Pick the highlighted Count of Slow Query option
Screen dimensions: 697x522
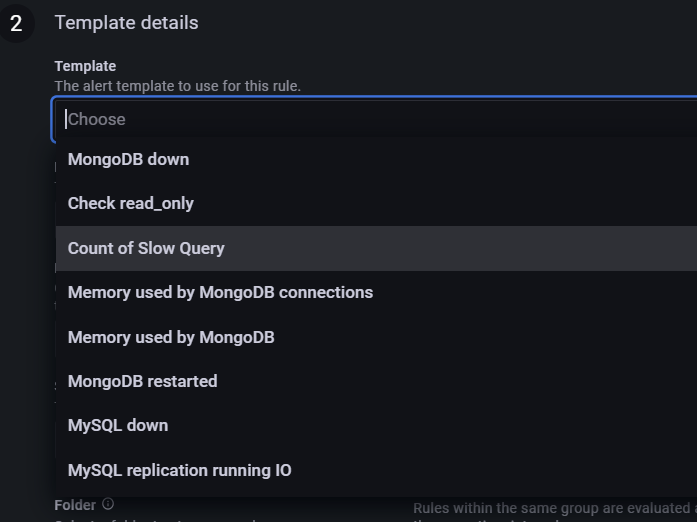[x=376, y=248]
